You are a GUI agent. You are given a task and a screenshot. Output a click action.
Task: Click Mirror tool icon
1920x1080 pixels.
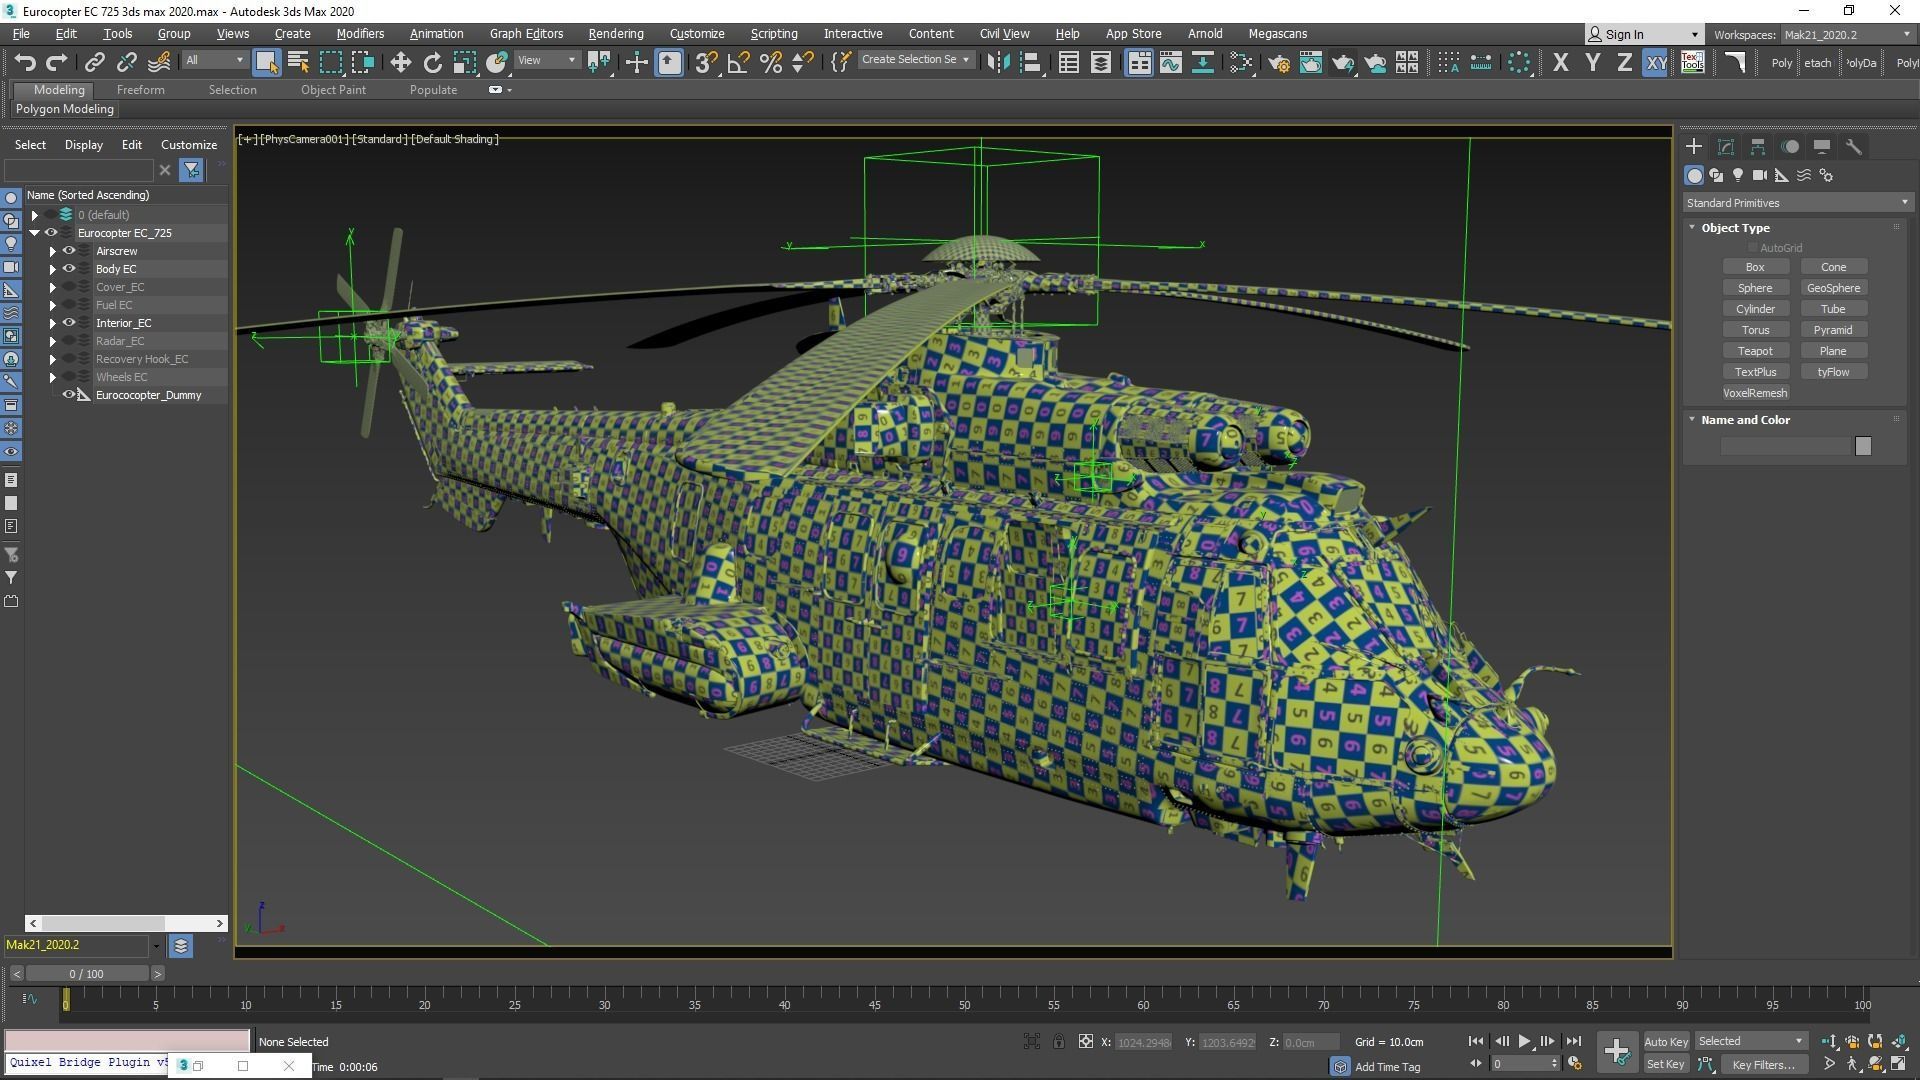coord(997,62)
